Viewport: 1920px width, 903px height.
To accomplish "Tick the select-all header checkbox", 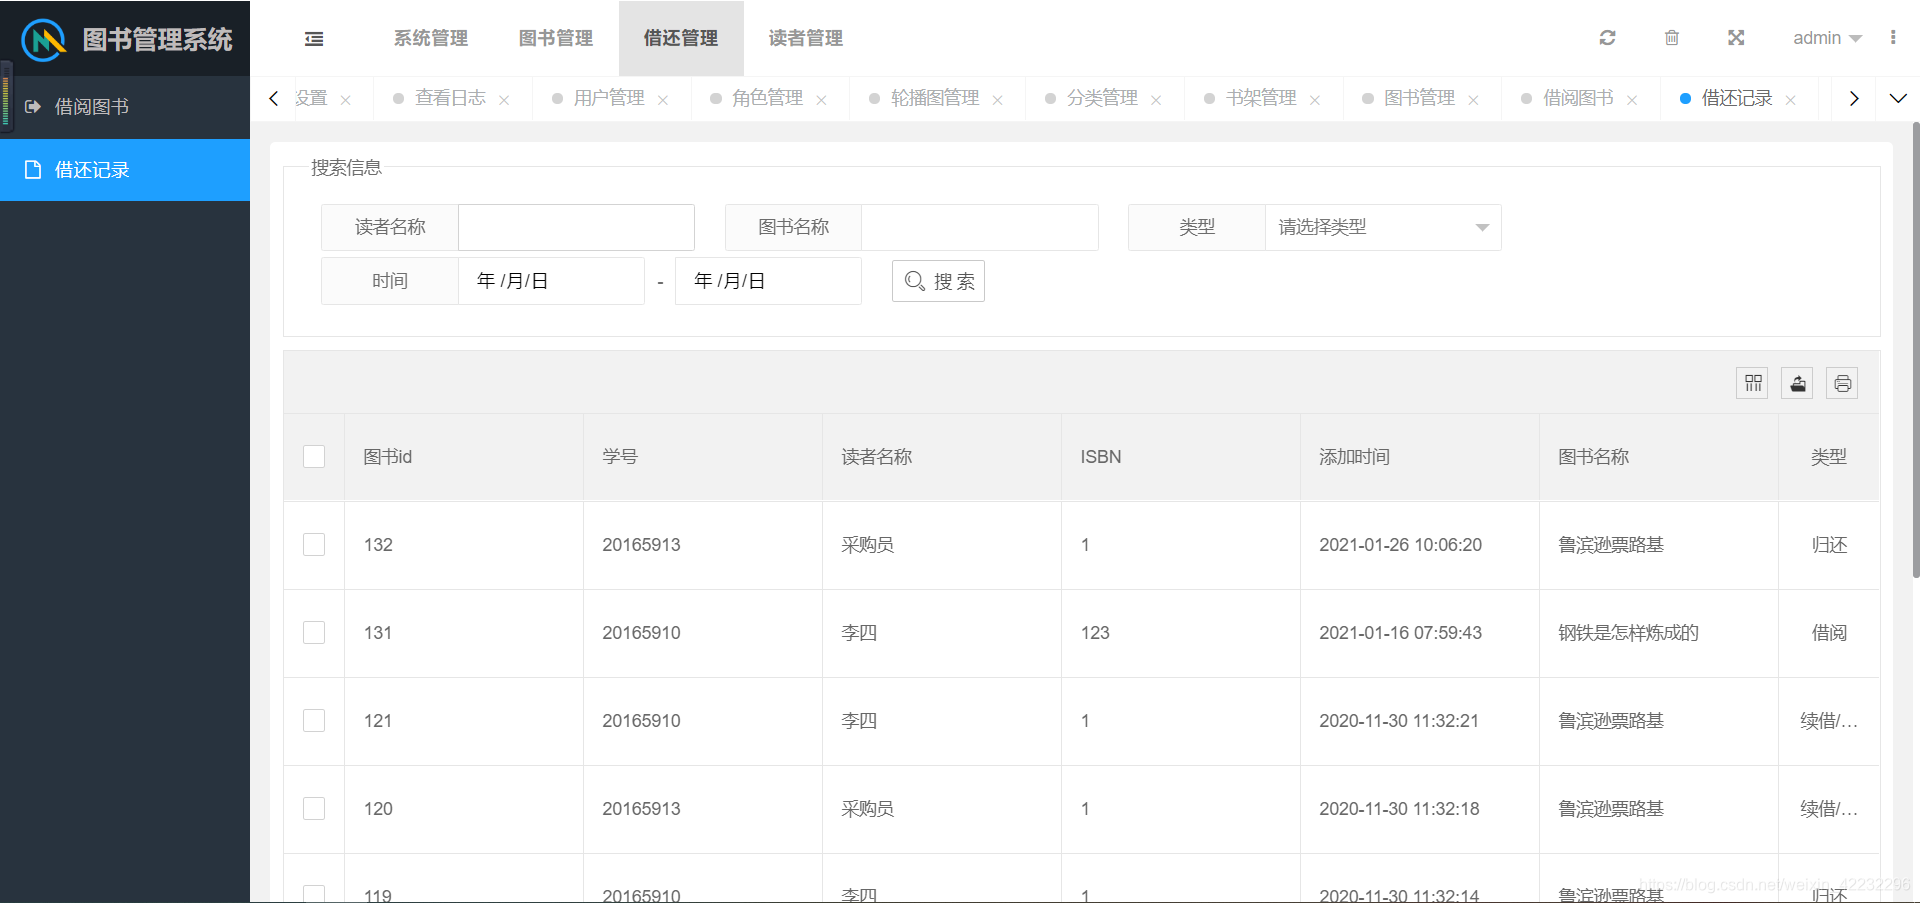I will (x=314, y=457).
